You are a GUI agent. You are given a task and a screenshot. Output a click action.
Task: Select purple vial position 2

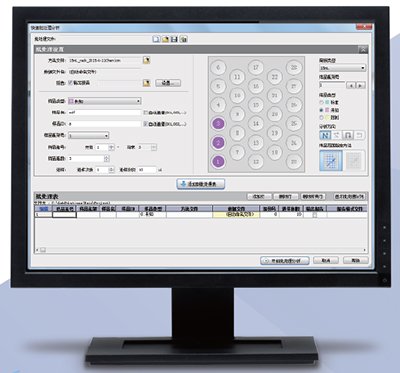click(x=218, y=143)
